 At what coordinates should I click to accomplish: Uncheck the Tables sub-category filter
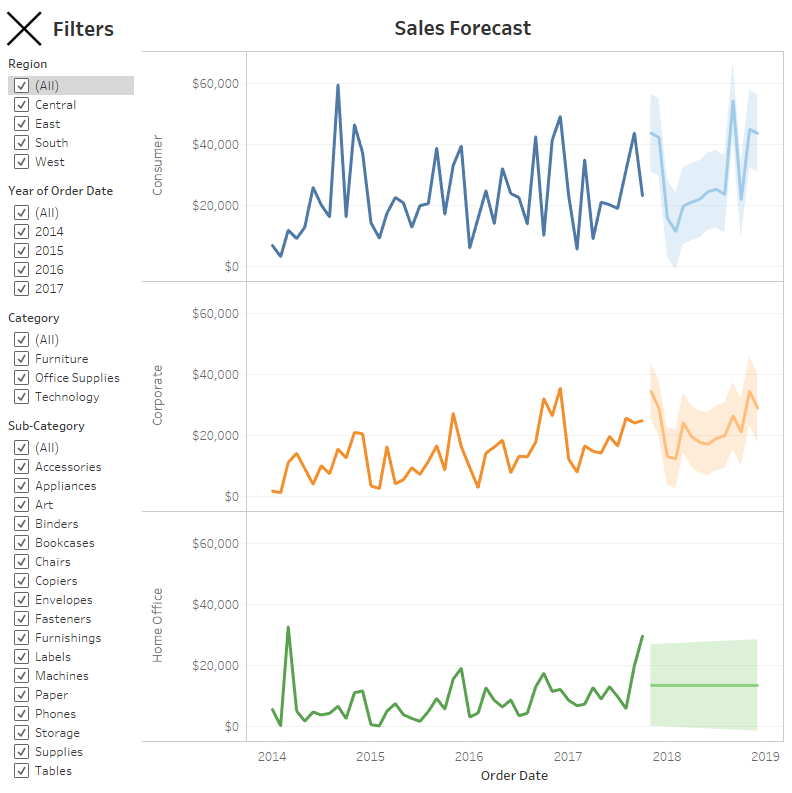coord(21,771)
